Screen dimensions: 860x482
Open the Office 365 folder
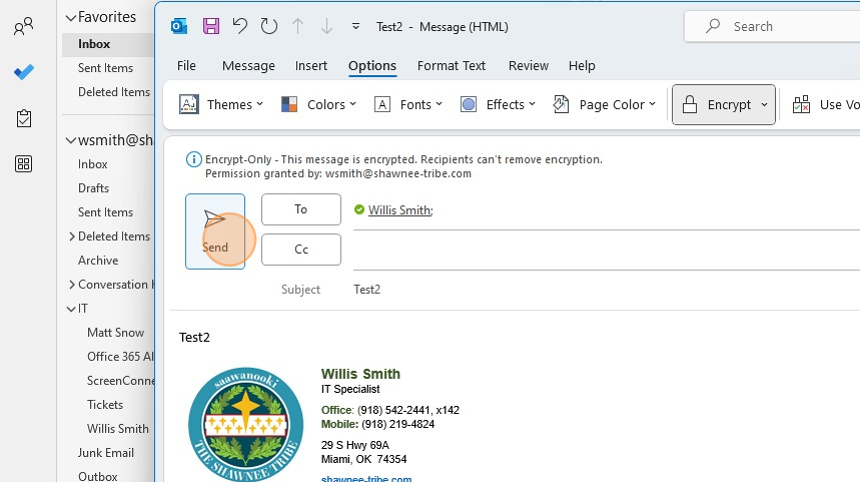point(120,356)
